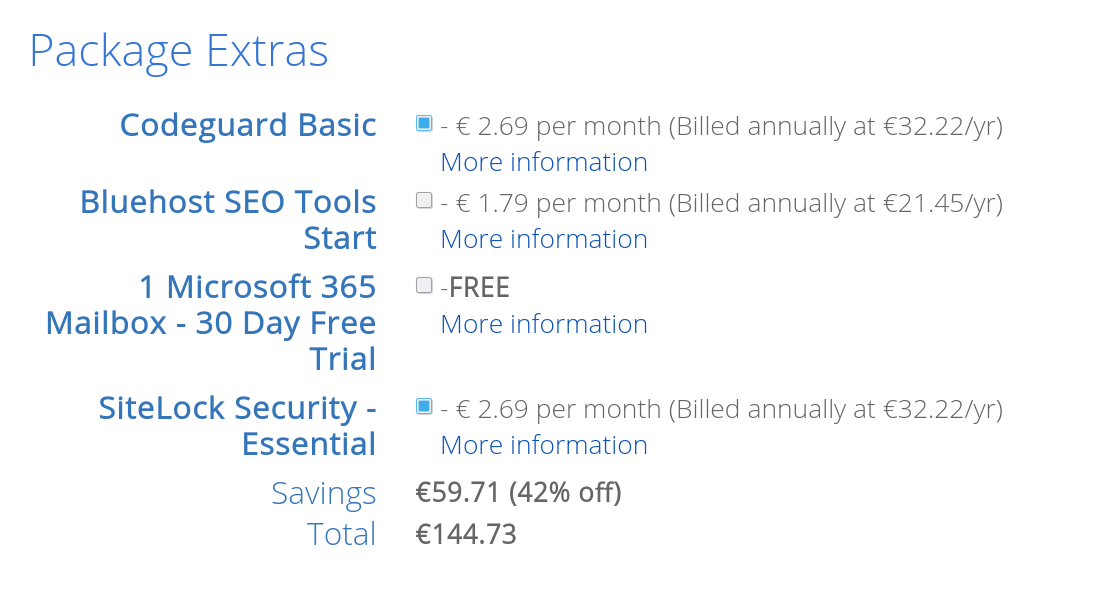Click the €59.71 (42% off) savings amount
Image resolution: width=1109 pixels, height=593 pixels.
pos(518,492)
